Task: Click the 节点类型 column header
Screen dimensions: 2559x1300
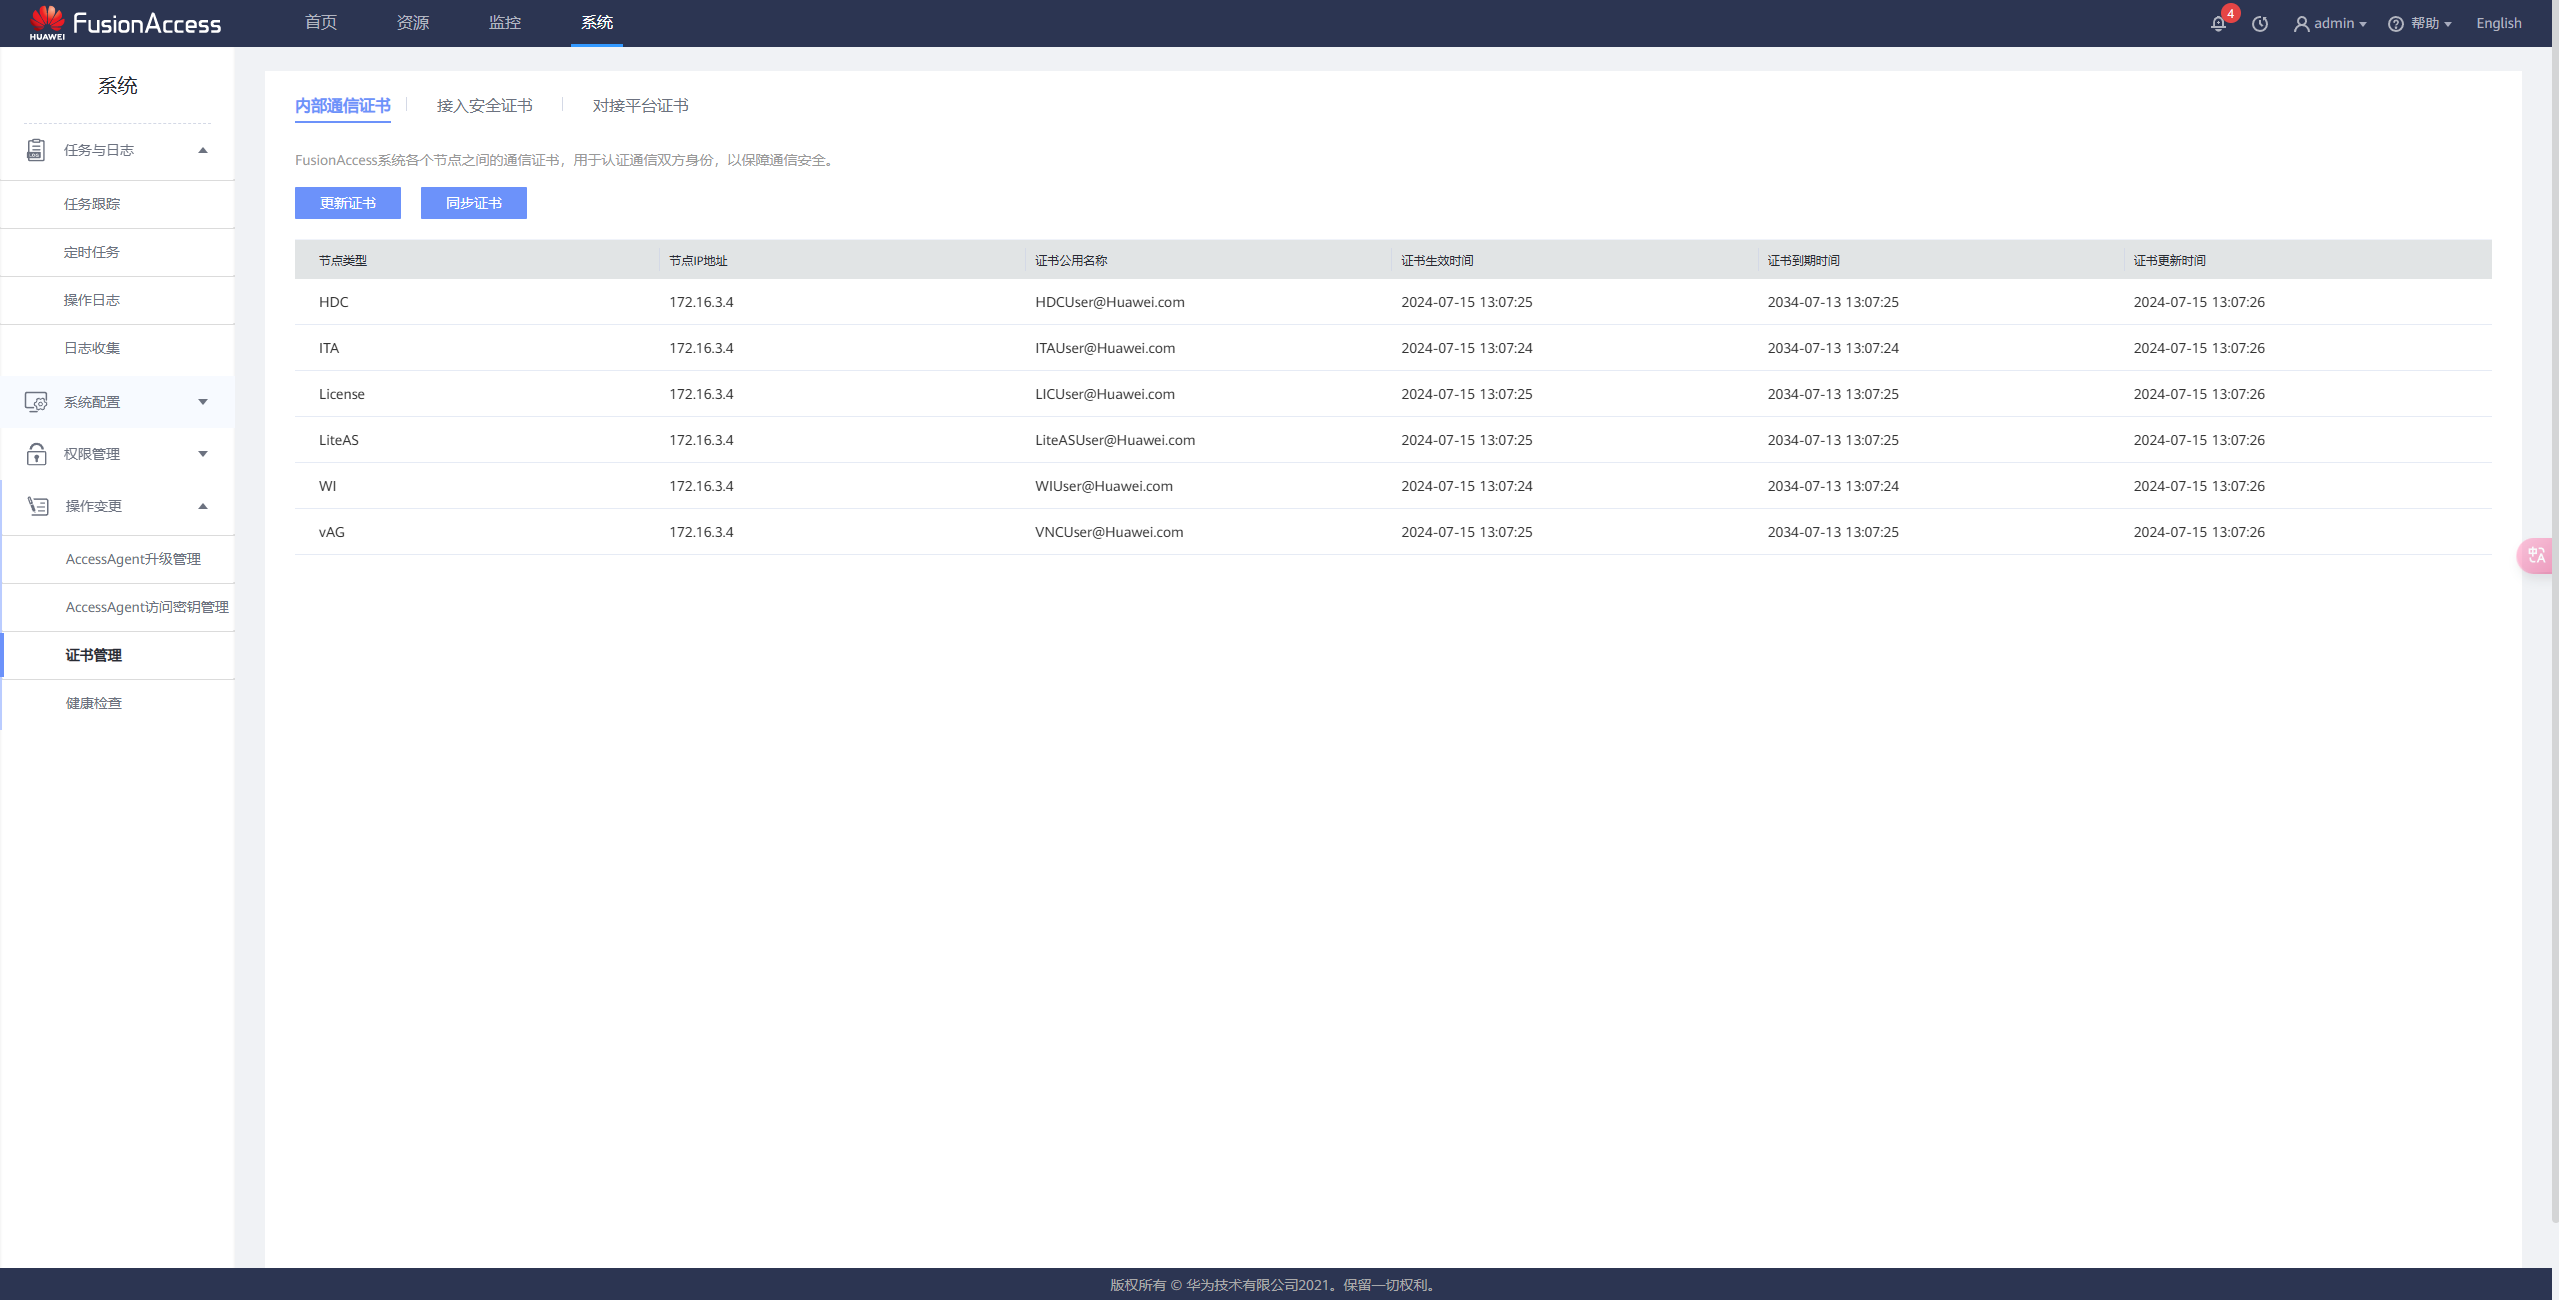Action: (343, 261)
